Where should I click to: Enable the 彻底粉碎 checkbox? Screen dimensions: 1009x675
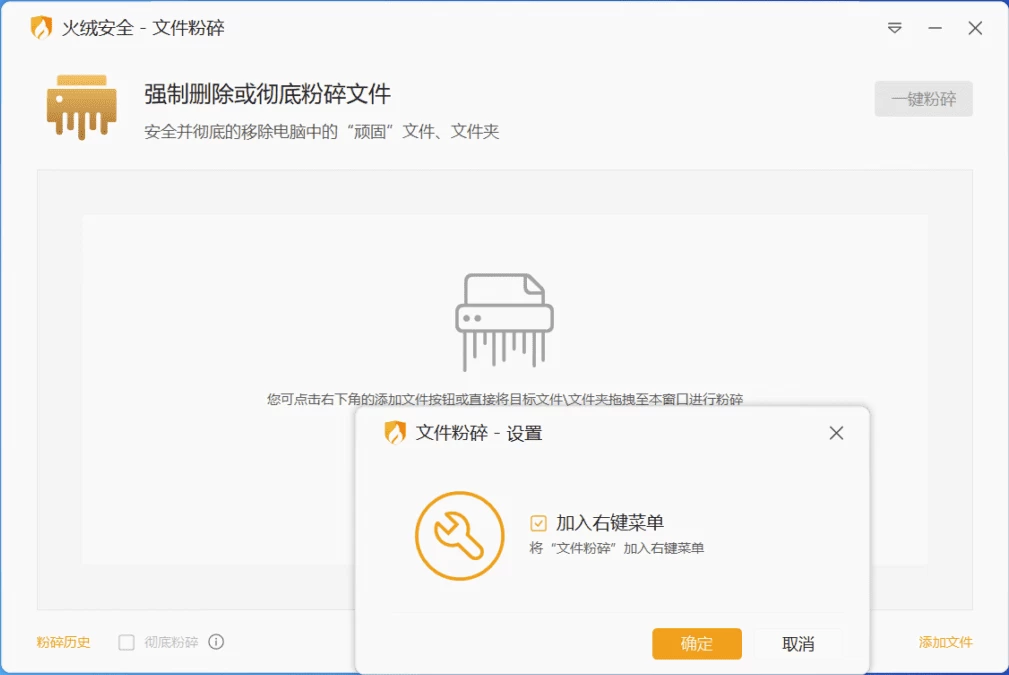tap(127, 642)
